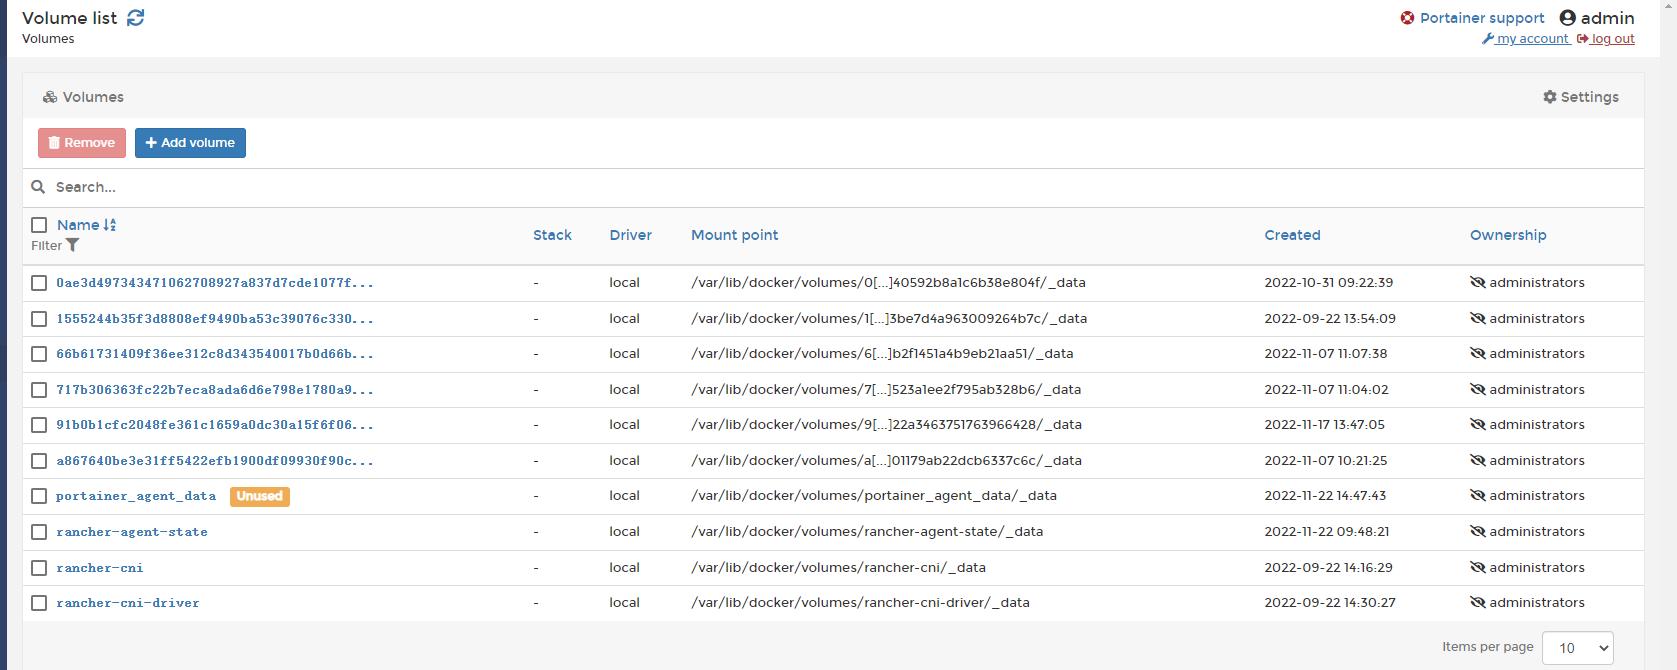
Task: Check the 91b0b1cf volume checkbox
Action: pos(39,425)
